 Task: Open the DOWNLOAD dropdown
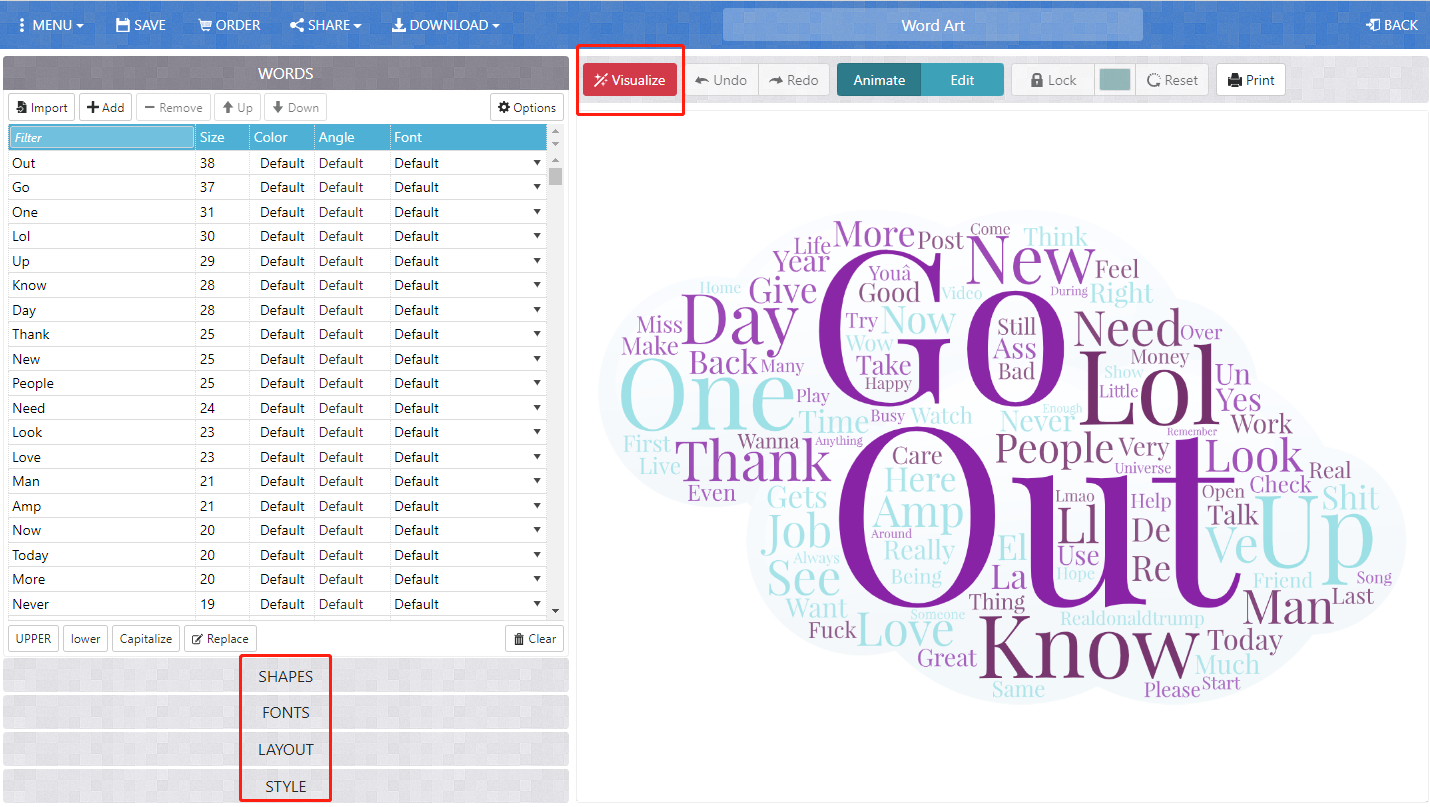(445, 25)
